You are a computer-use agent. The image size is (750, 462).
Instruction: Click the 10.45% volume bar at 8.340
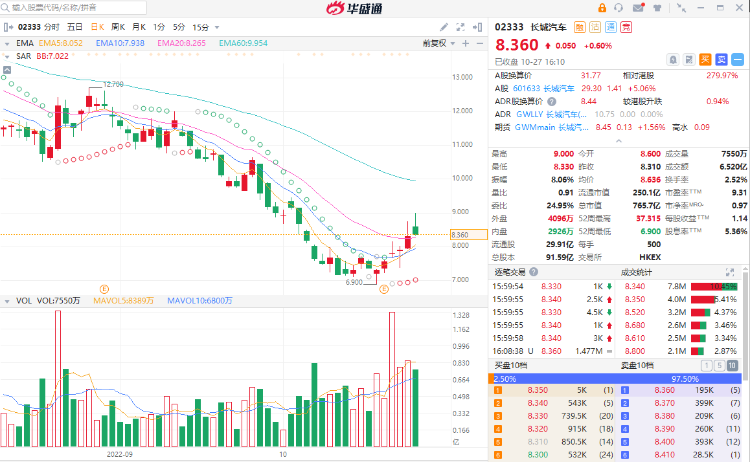pos(714,286)
